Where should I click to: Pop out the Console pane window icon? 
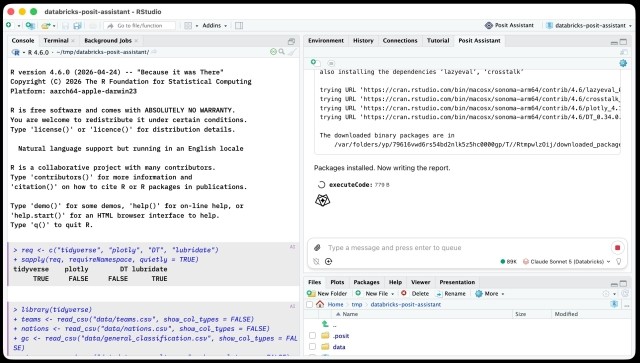(x=291, y=41)
